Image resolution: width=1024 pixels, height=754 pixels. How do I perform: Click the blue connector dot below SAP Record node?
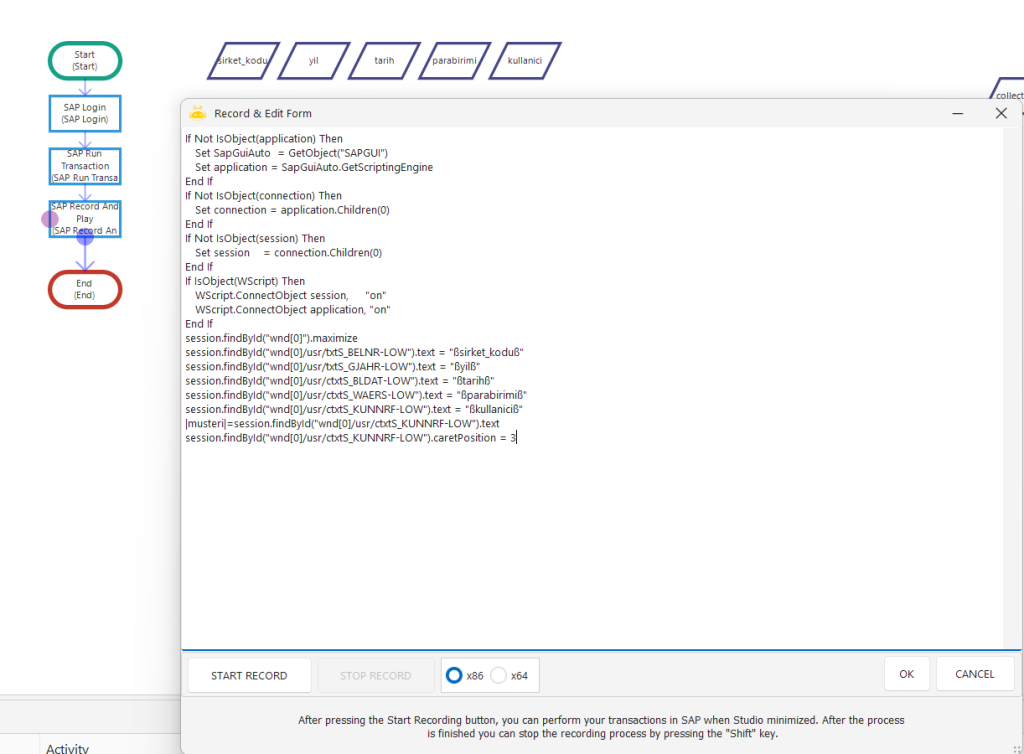(x=85, y=237)
